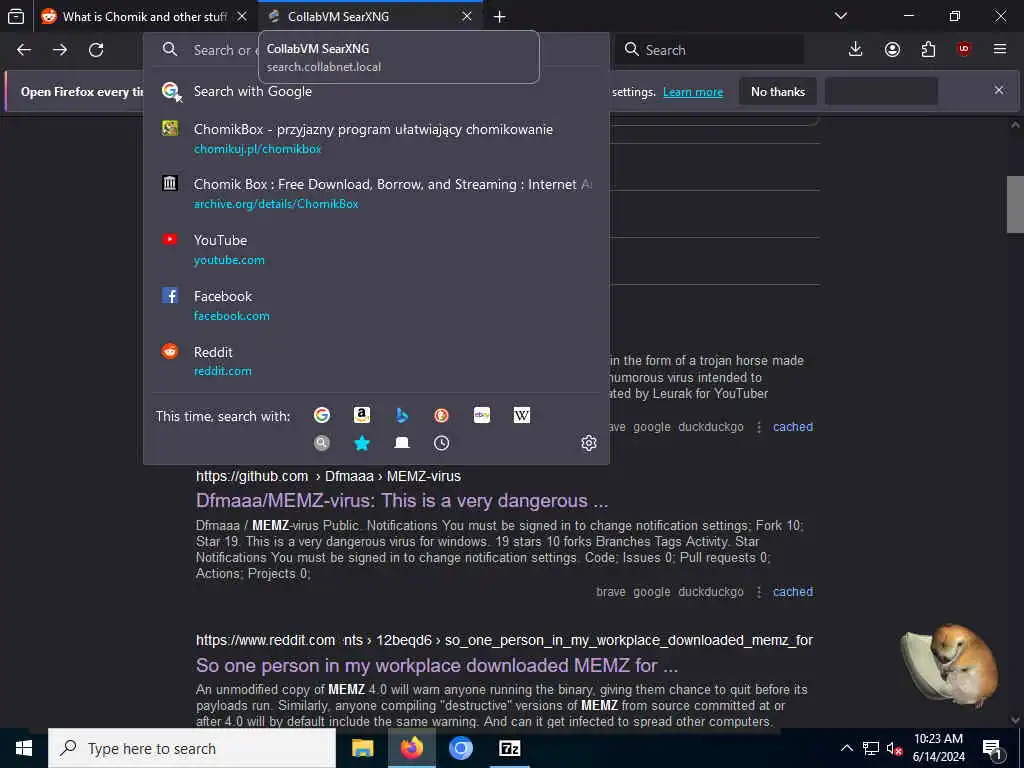Search this time with DuckDuckGo icon

point(441,415)
